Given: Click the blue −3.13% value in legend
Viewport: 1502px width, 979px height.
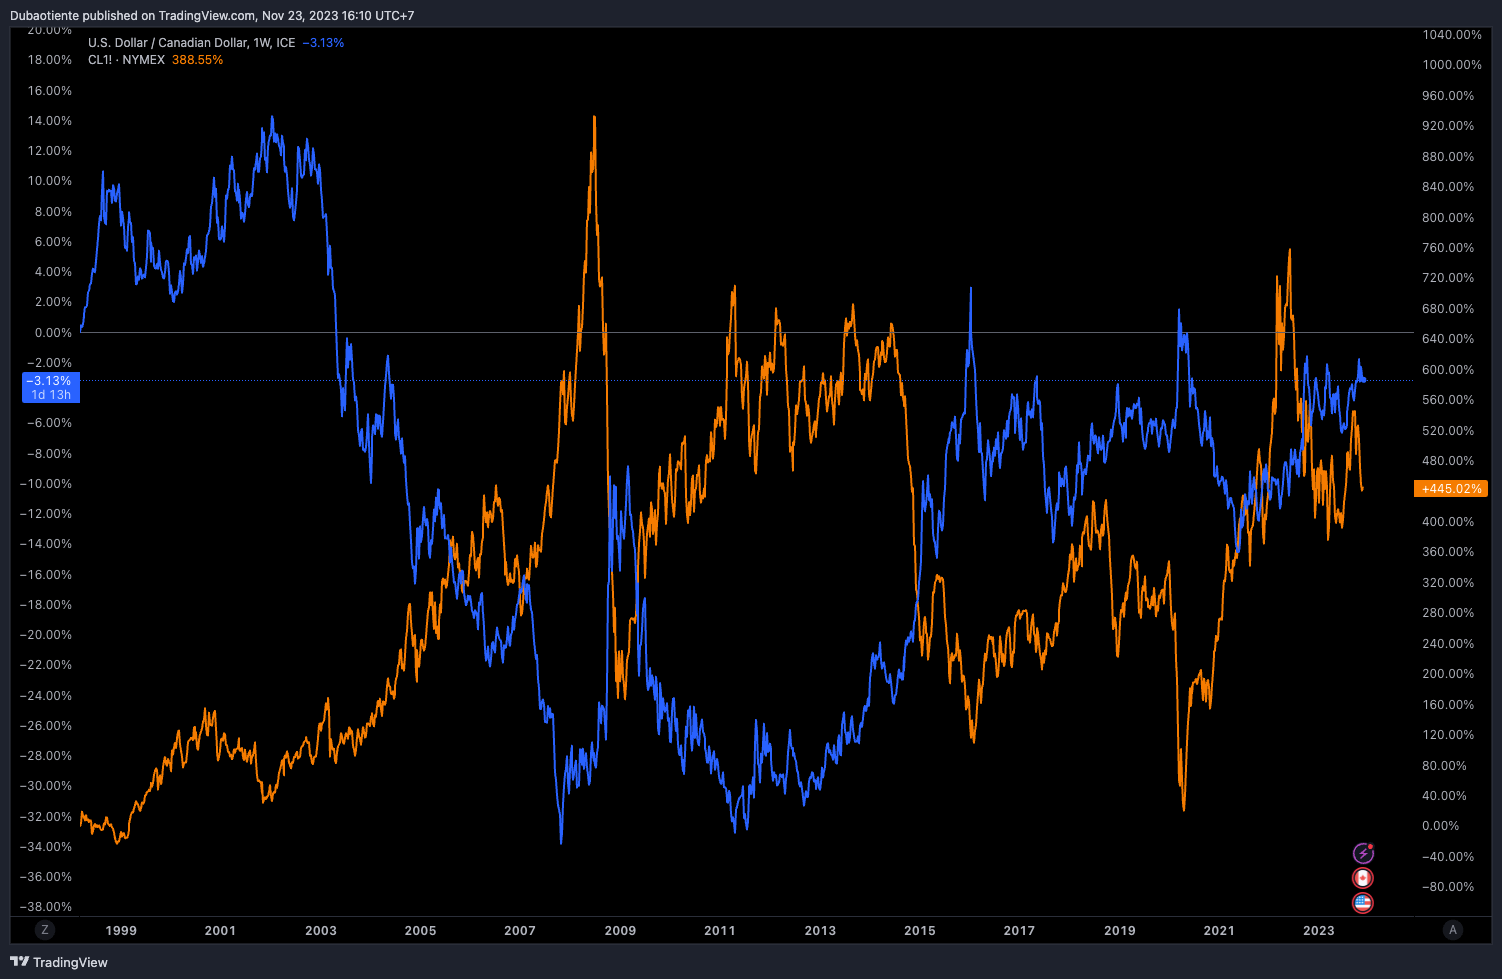Looking at the screenshot, I should pyautogui.click(x=323, y=43).
